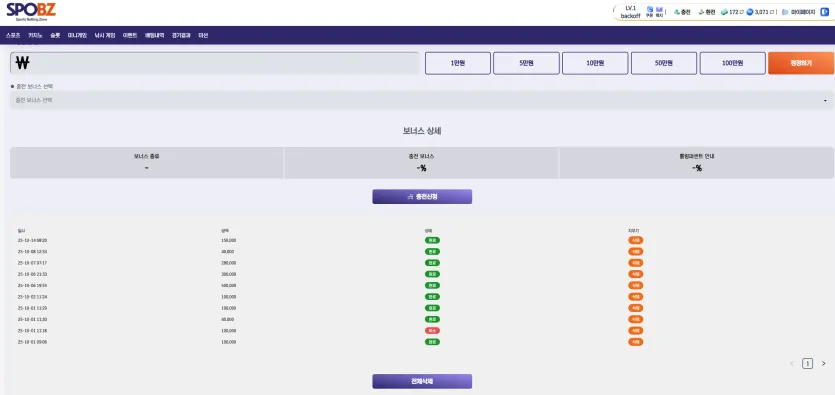This screenshot has height=395, width=835.
Task: Click LV.1 backoff user badge
Action: click(630, 12)
